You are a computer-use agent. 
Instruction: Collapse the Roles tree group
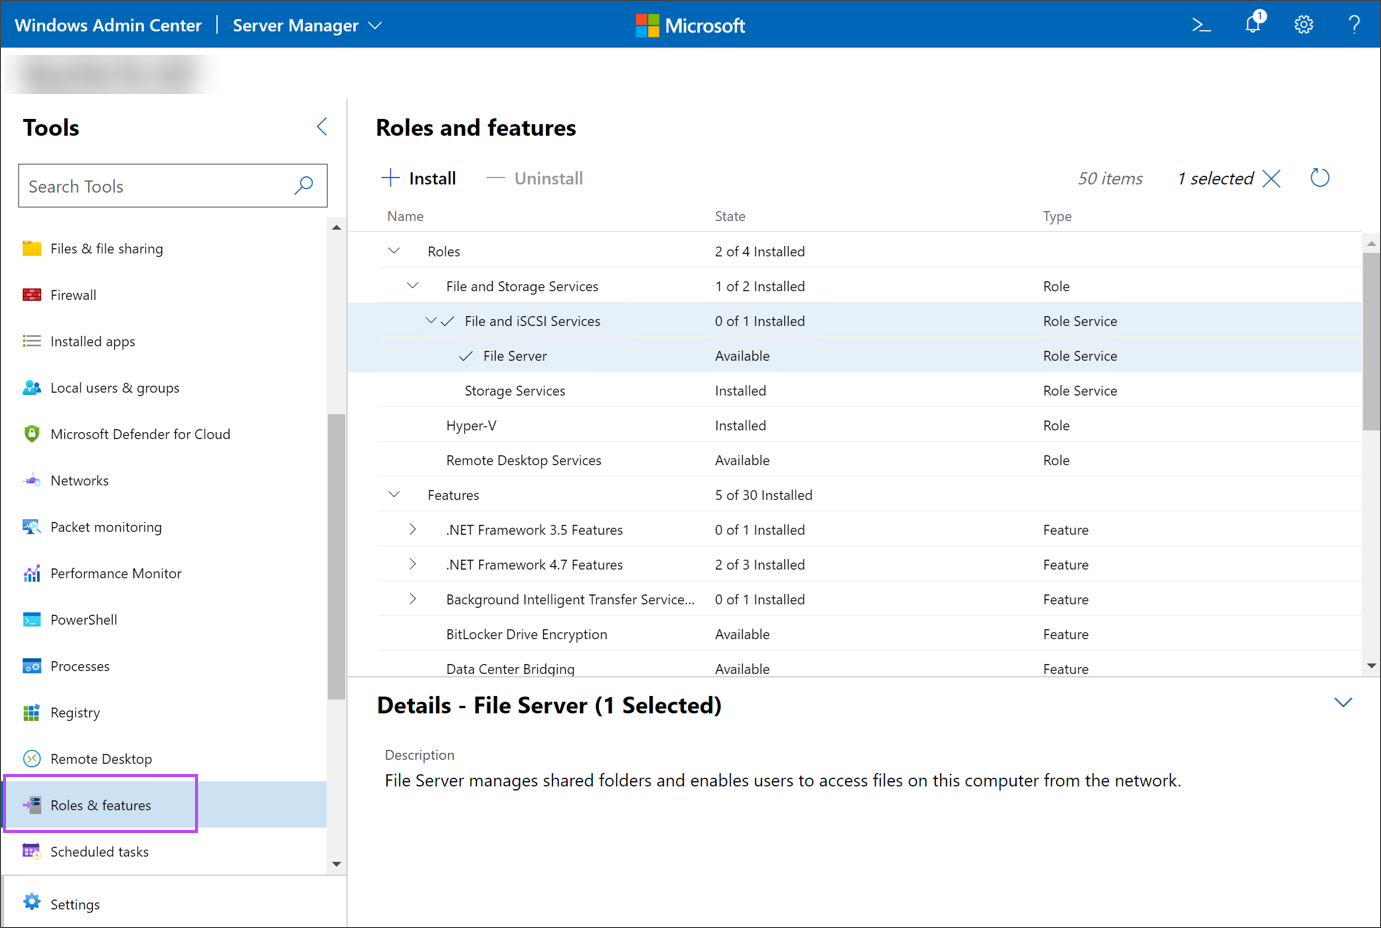[x=394, y=251]
